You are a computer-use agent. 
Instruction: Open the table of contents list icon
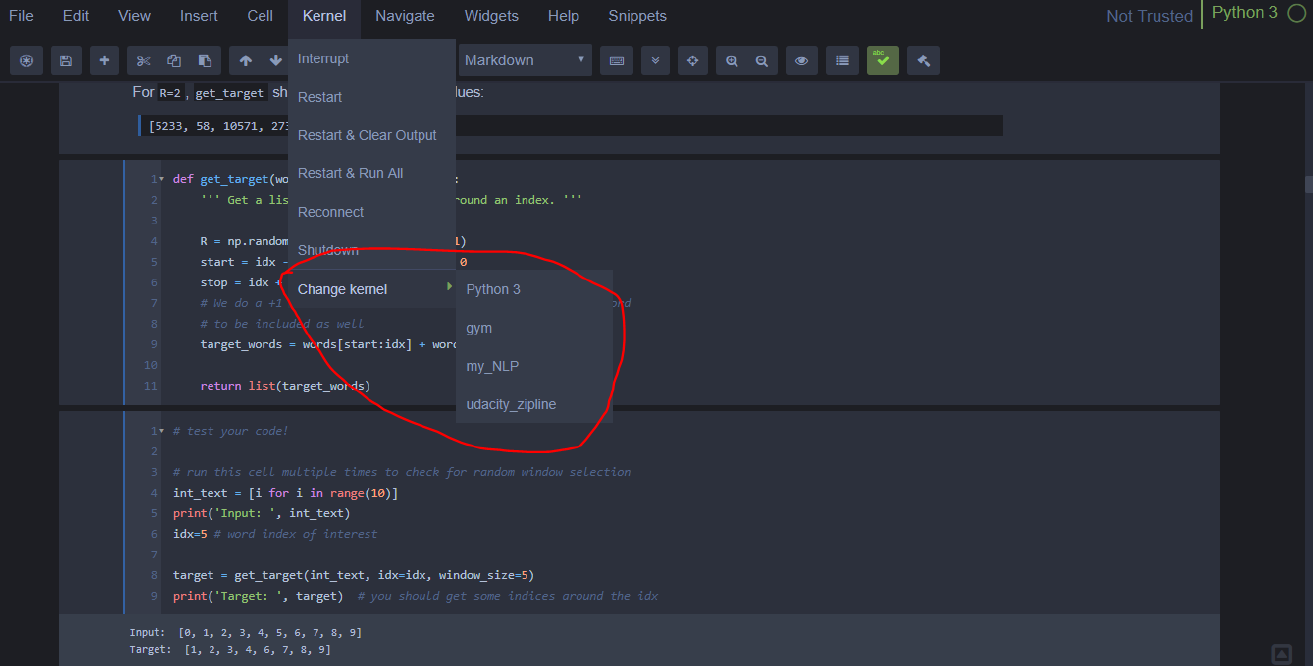click(x=842, y=60)
